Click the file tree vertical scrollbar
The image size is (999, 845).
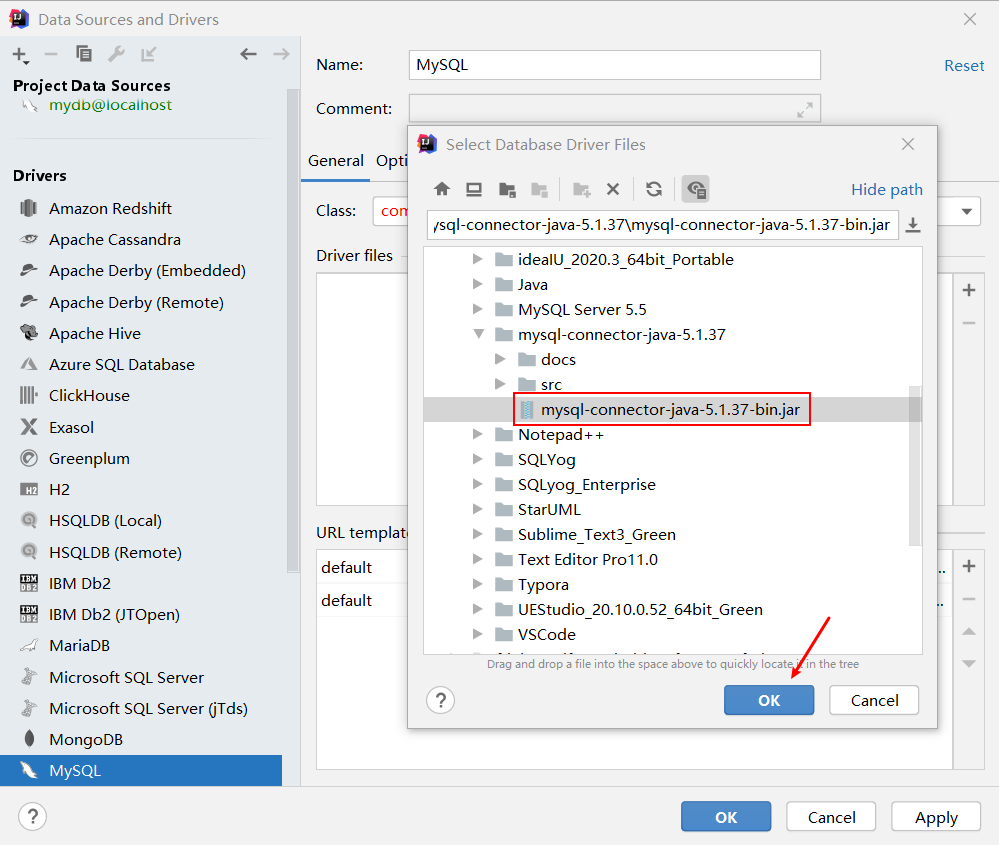tap(915, 465)
